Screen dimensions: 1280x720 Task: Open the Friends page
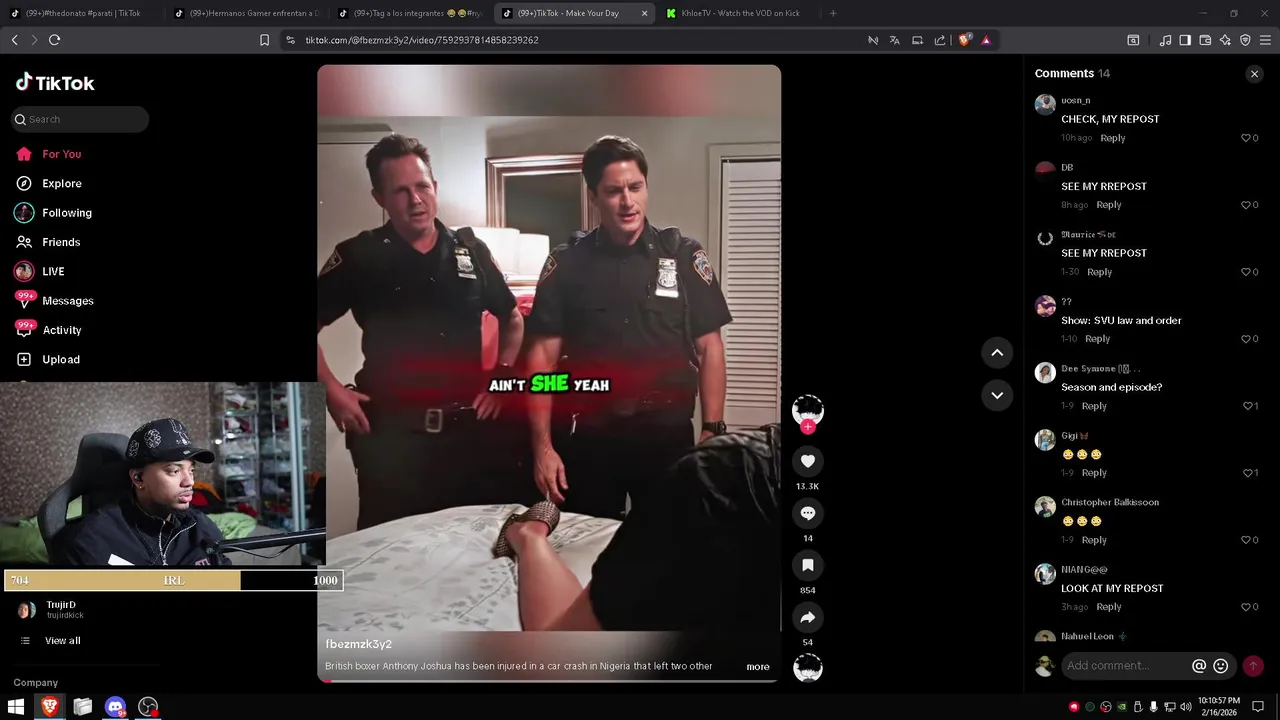tap(60, 242)
